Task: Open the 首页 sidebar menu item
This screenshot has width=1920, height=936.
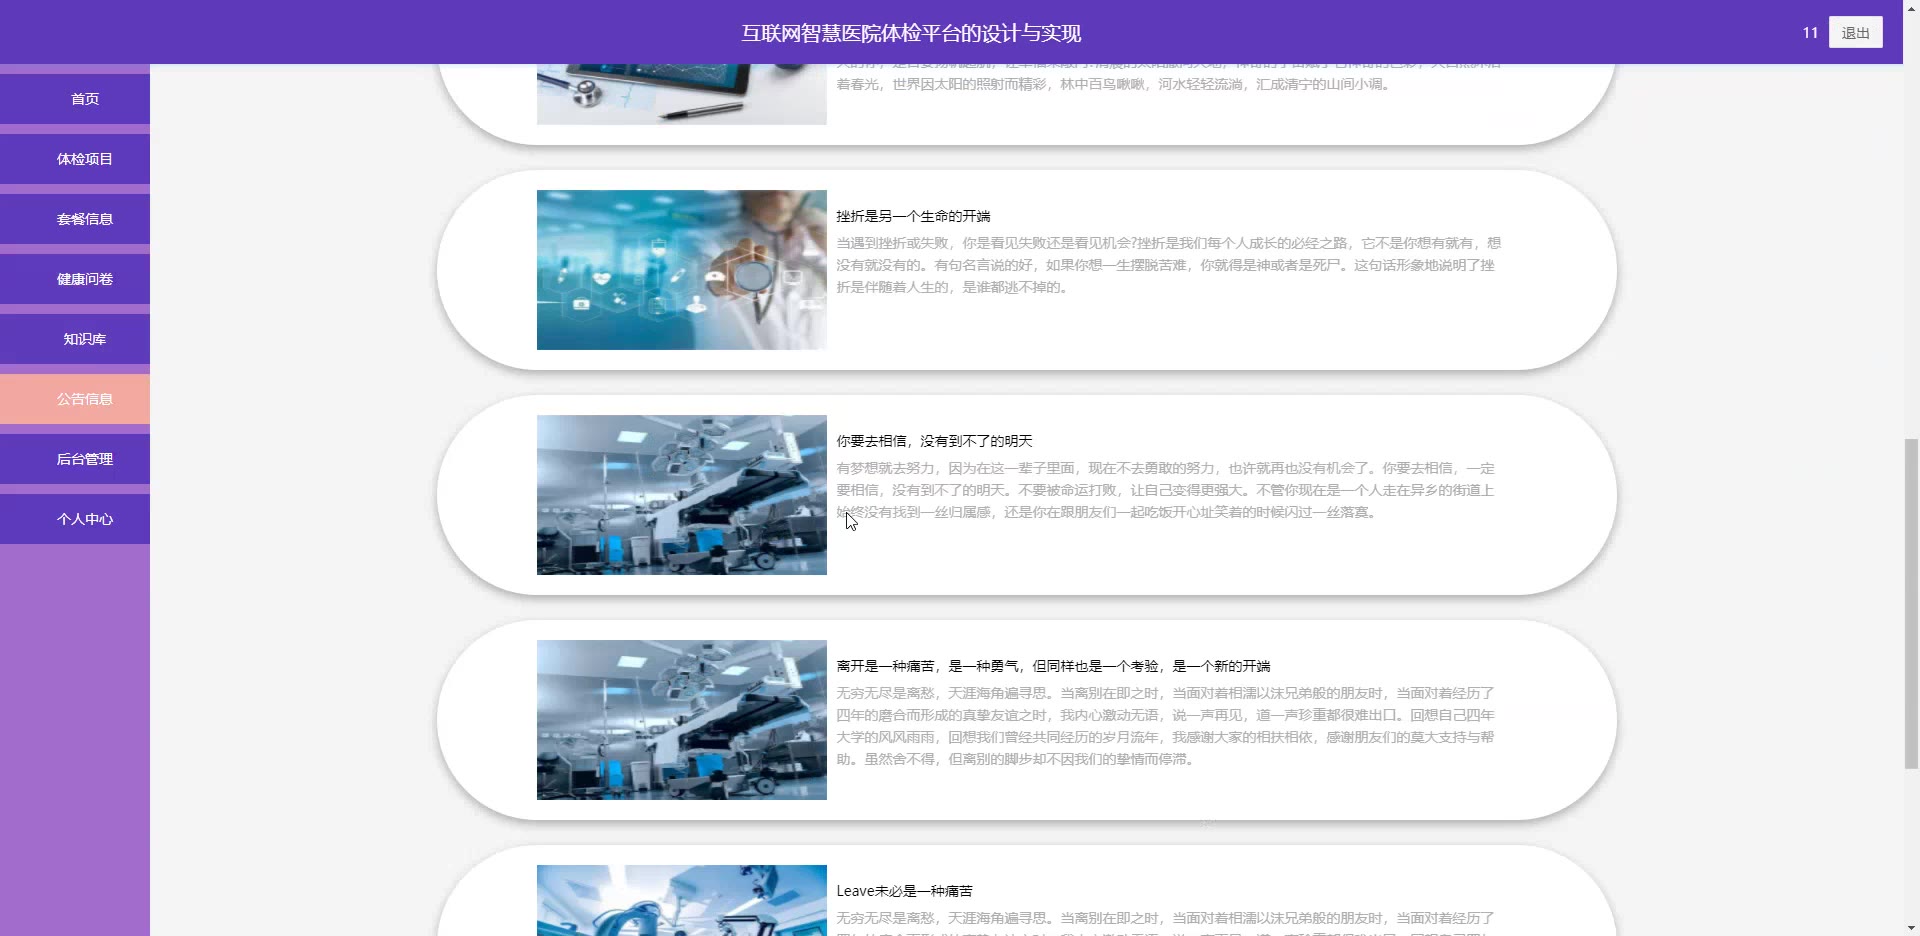Action: click(75, 99)
